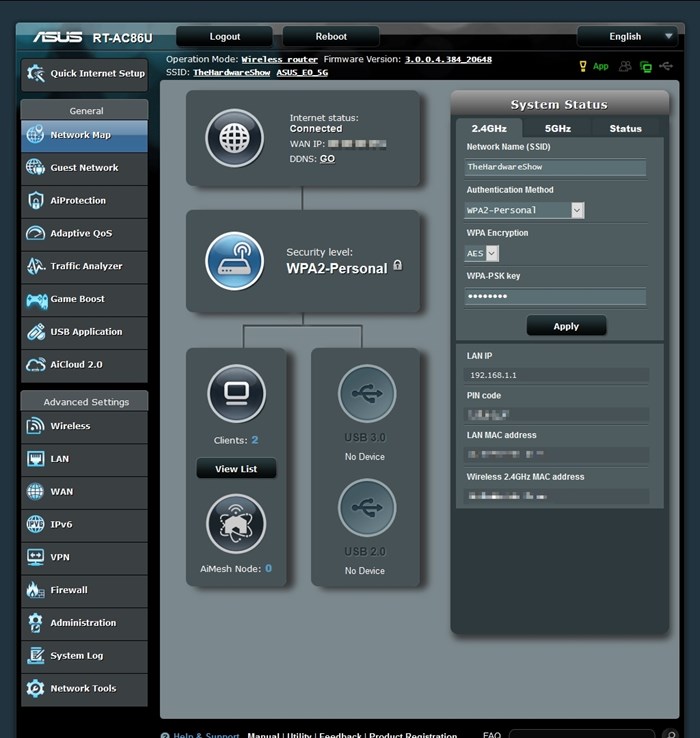Open the AiMesh Node icon
This screenshot has height=738, width=700.
(236, 524)
